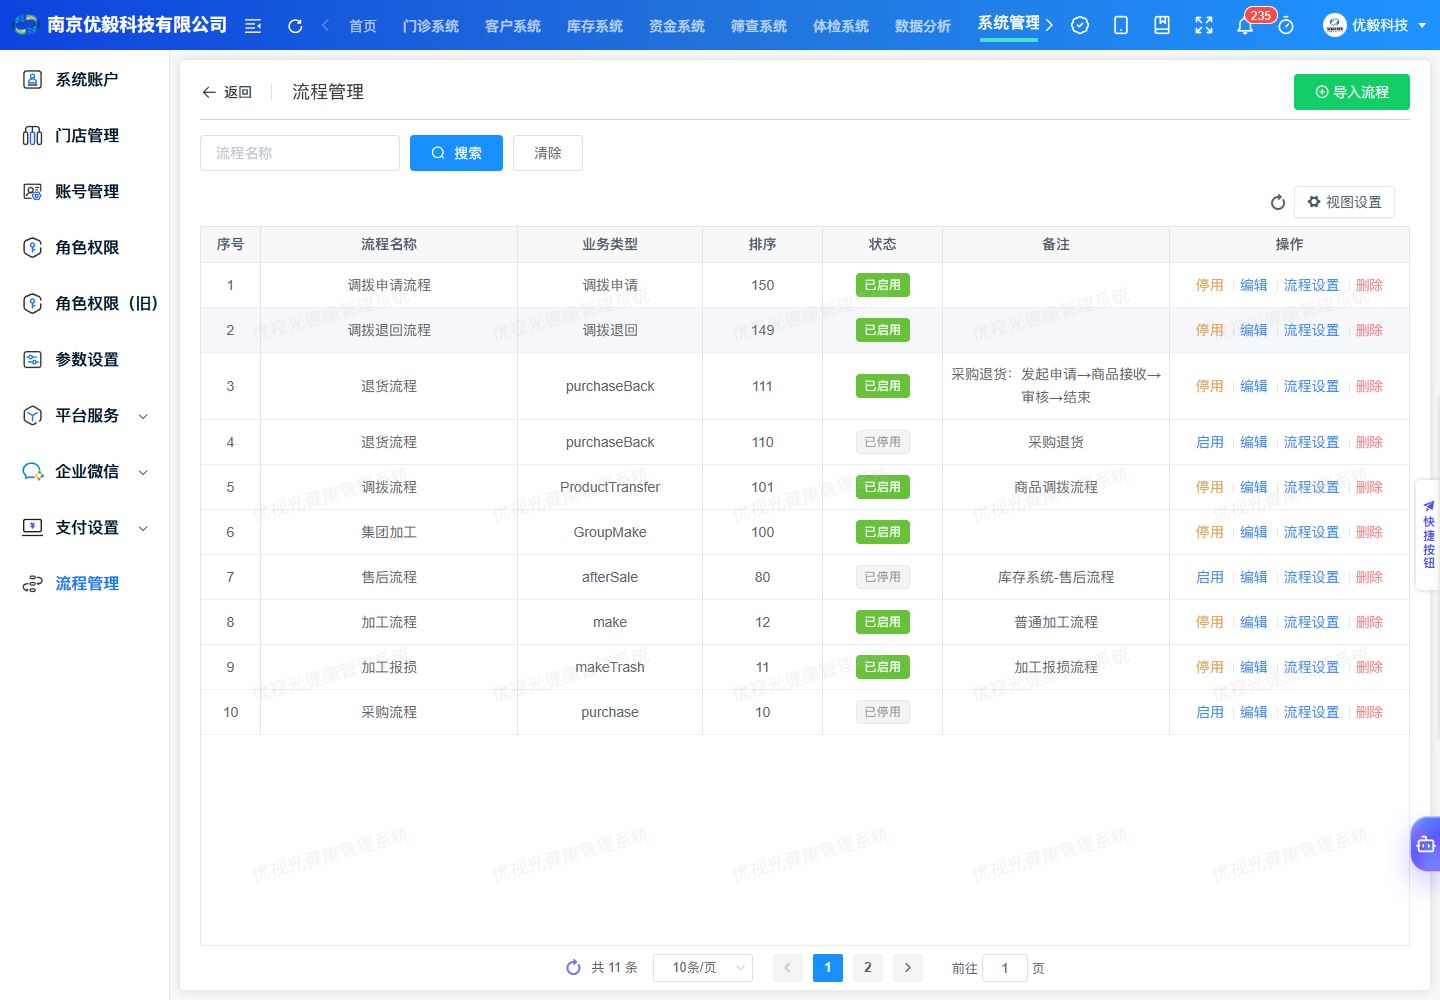Image resolution: width=1440 pixels, height=1000 pixels.
Task: Open the floating robot assistant button
Action: 1426,845
